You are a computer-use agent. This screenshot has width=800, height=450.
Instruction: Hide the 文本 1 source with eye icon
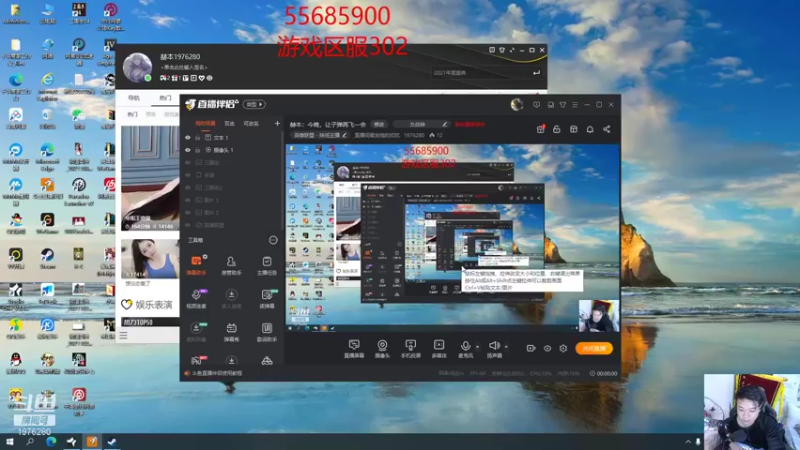(188, 138)
